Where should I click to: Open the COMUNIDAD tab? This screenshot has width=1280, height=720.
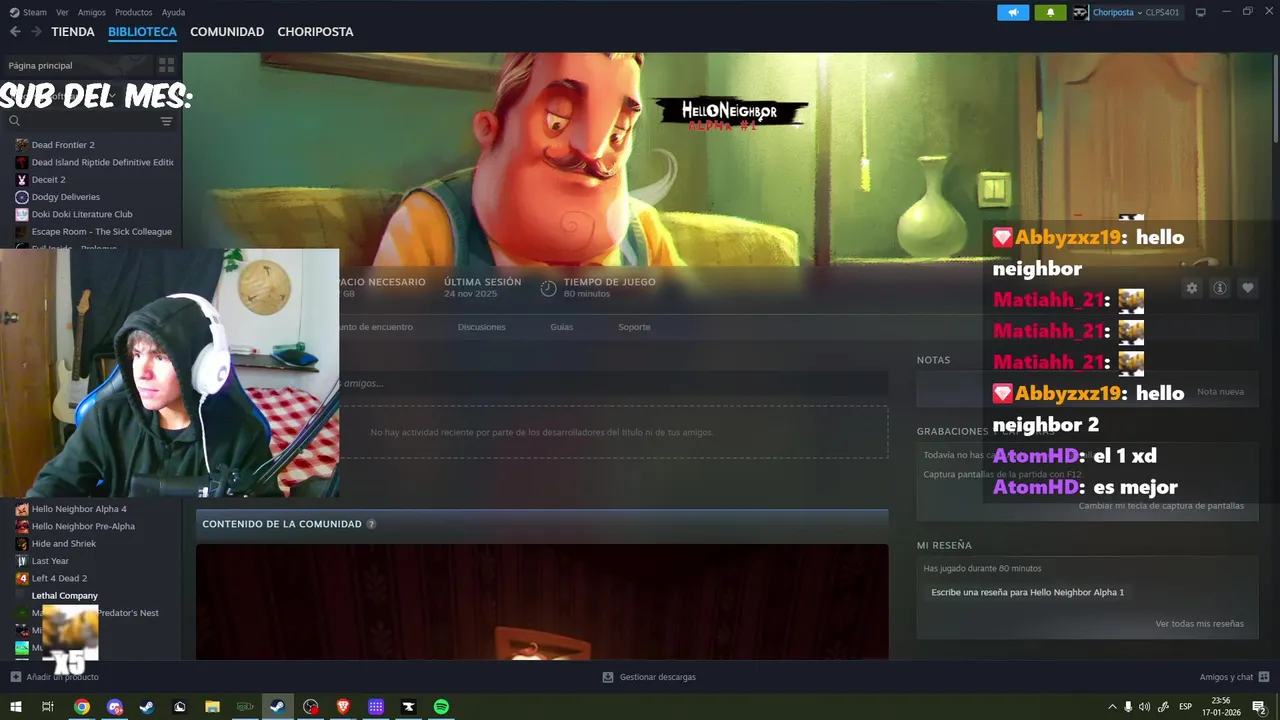pos(227,32)
